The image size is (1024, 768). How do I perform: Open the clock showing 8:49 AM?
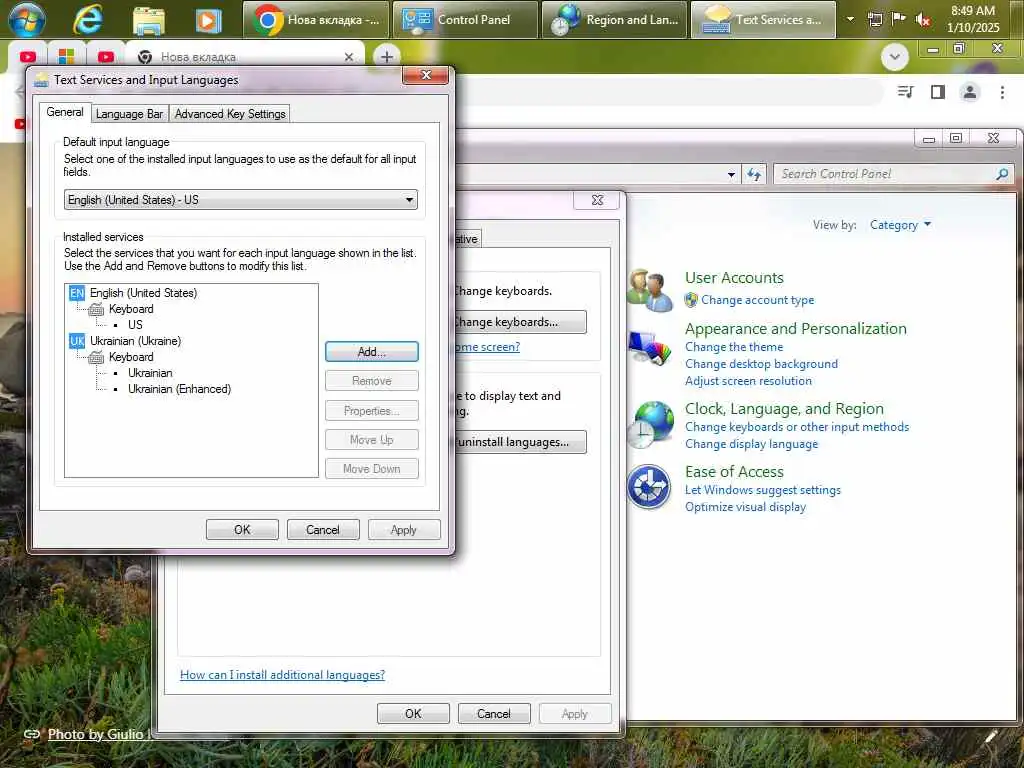coord(972,19)
